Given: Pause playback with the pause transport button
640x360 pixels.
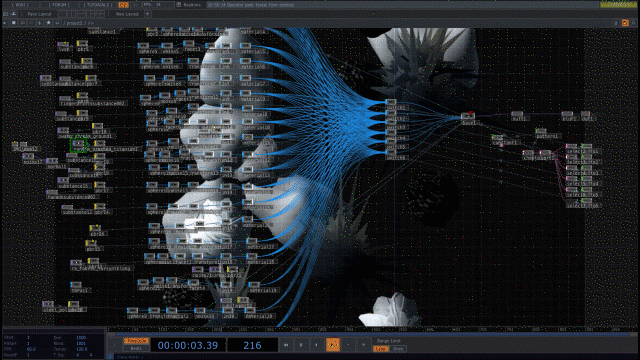Looking at the screenshot, I should 301,345.
